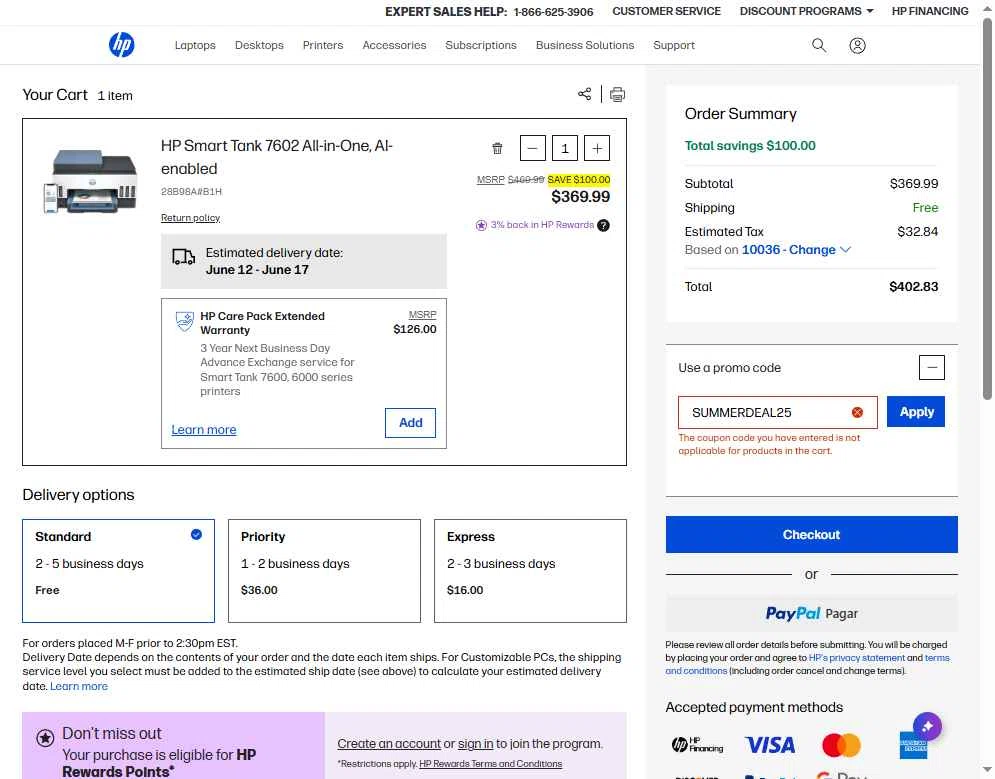The width and height of the screenshot is (995, 779).
Task: Open Learn more about delivery dates
Action: 79,686
